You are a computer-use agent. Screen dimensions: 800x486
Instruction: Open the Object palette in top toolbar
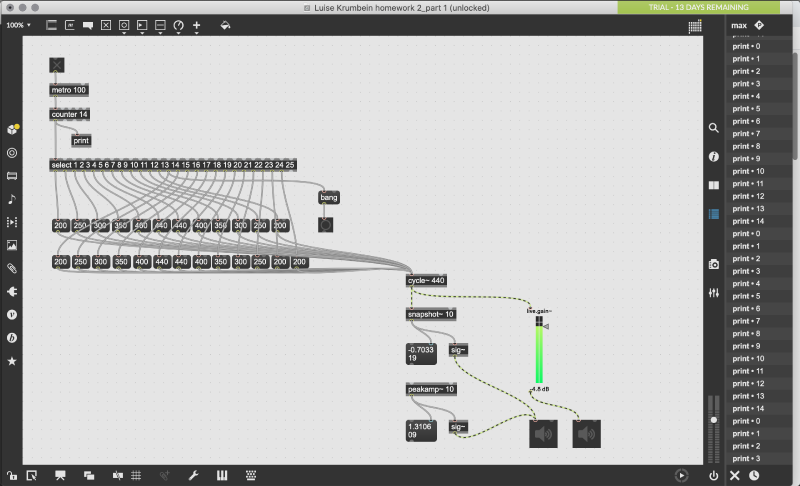point(52,25)
